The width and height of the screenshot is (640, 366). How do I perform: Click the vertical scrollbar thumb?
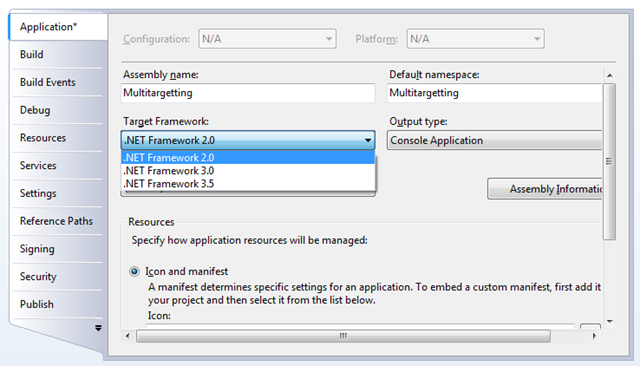tap(609, 162)
